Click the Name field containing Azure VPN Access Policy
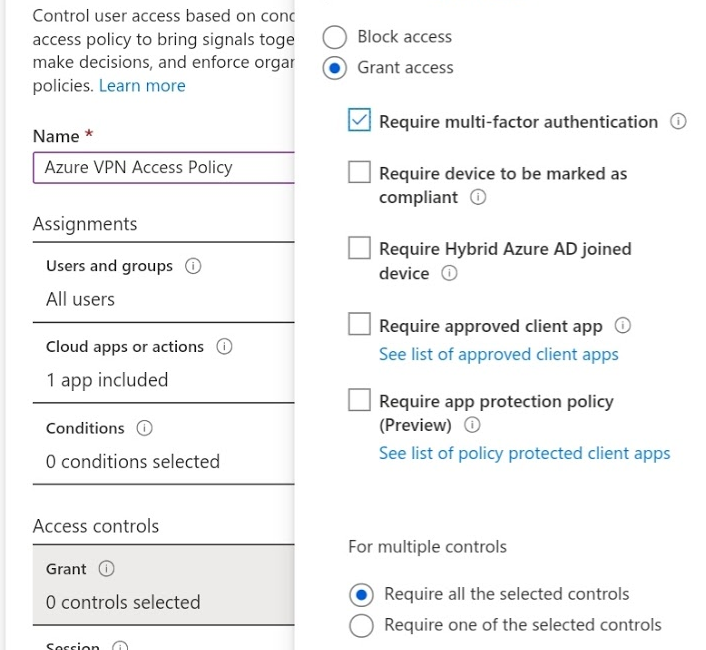The height and width of the screenshot is (650, 706). pos(162,168)
